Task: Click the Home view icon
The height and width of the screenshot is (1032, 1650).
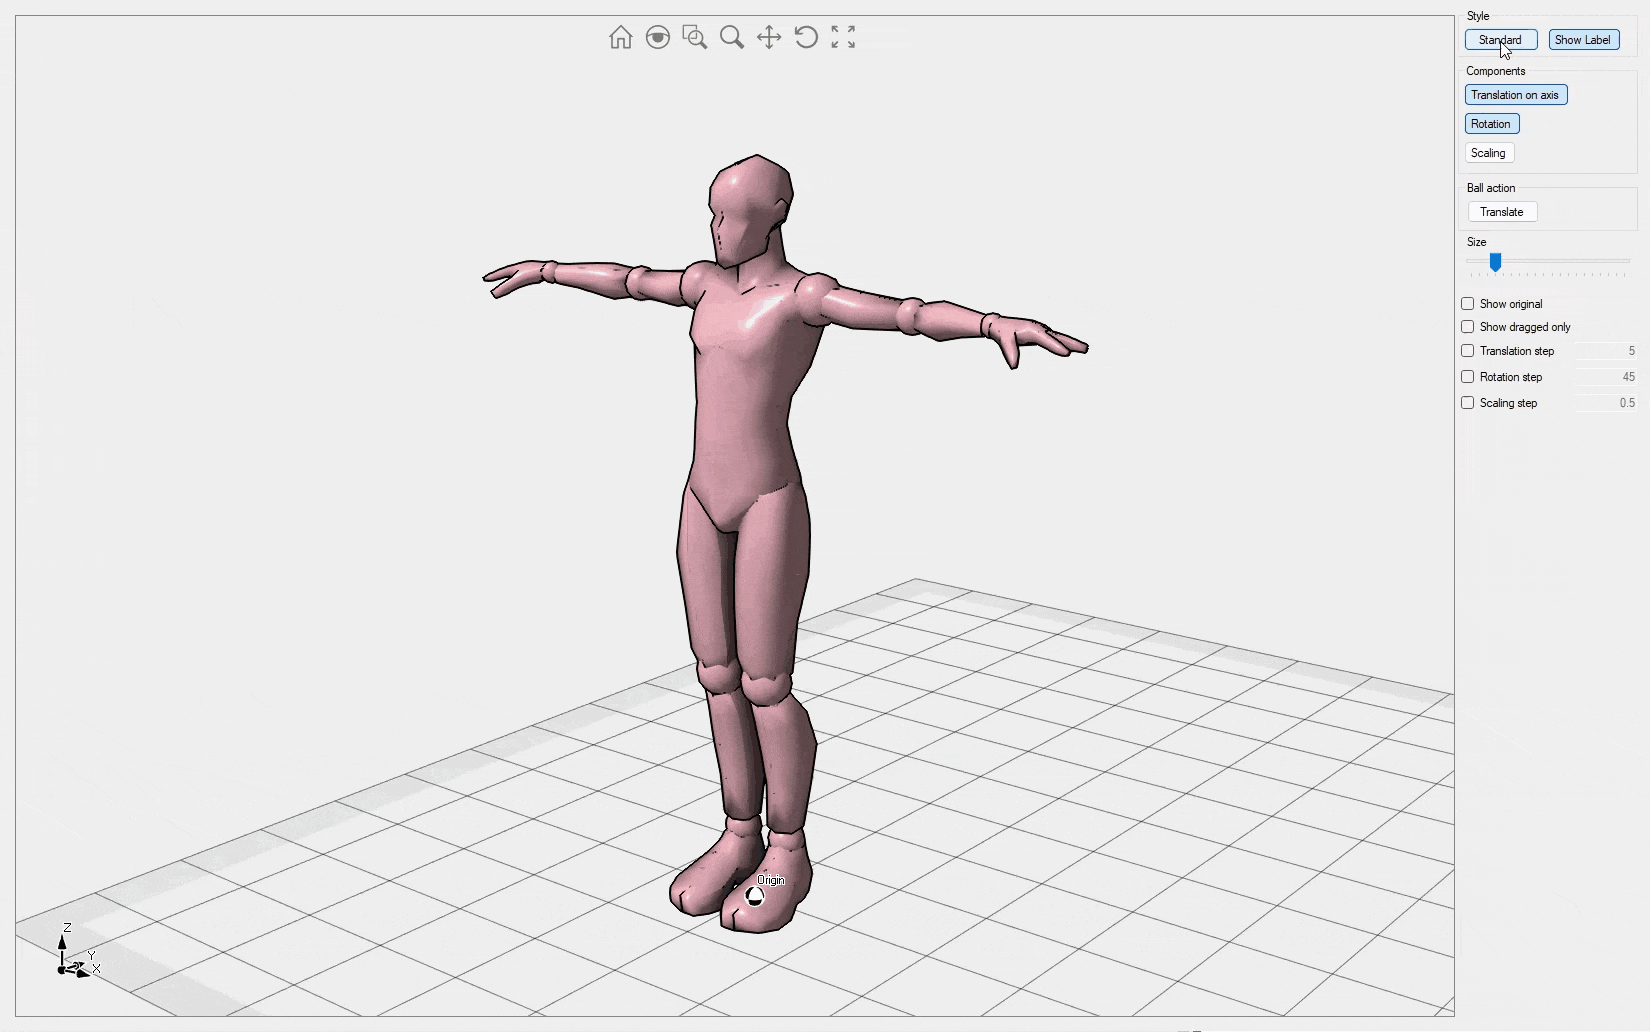Action: [x=620, y=37]
